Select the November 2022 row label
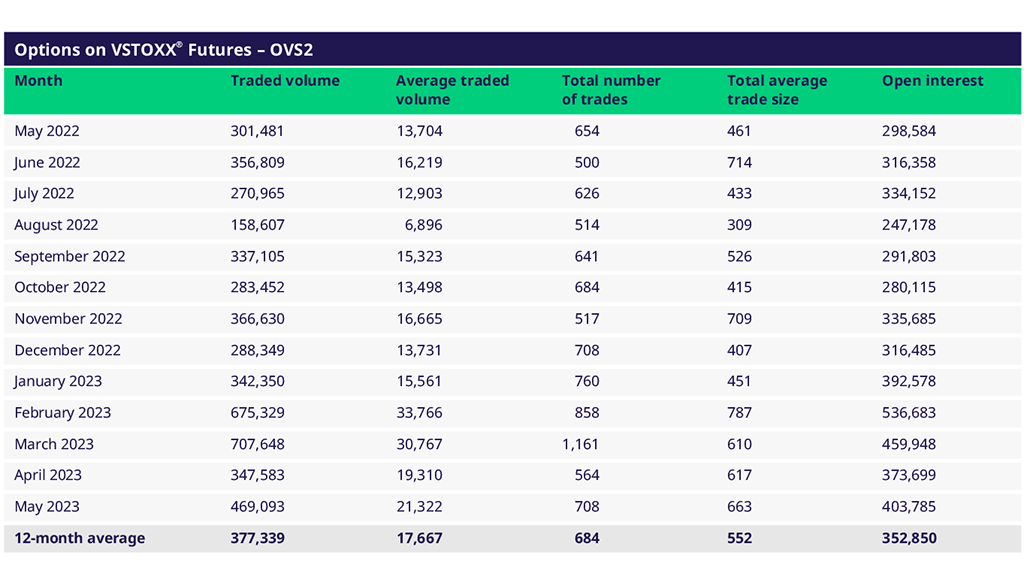 coord(68,319)
